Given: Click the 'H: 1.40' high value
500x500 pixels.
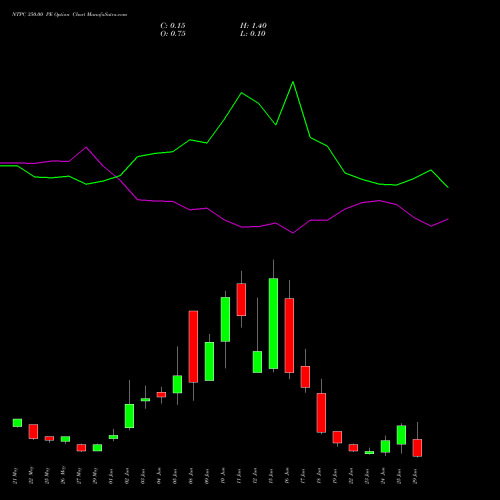Looking at the screenshot, I should click(253, 26).
